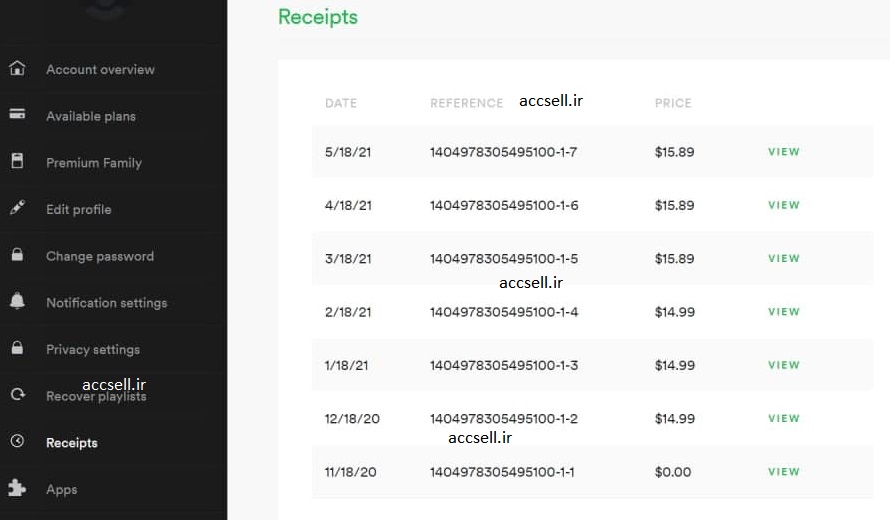890x520 pixels.
Task: Click the Premium Family device icon
Action: (17, 161)
